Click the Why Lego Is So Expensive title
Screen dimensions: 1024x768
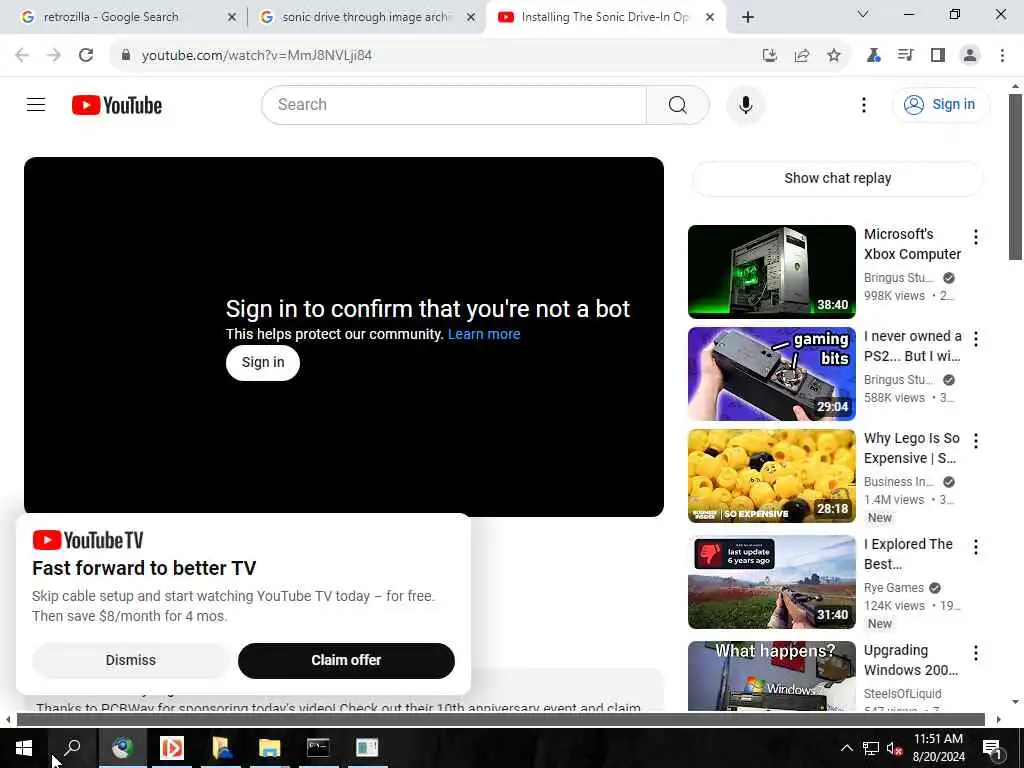point(912,448)
